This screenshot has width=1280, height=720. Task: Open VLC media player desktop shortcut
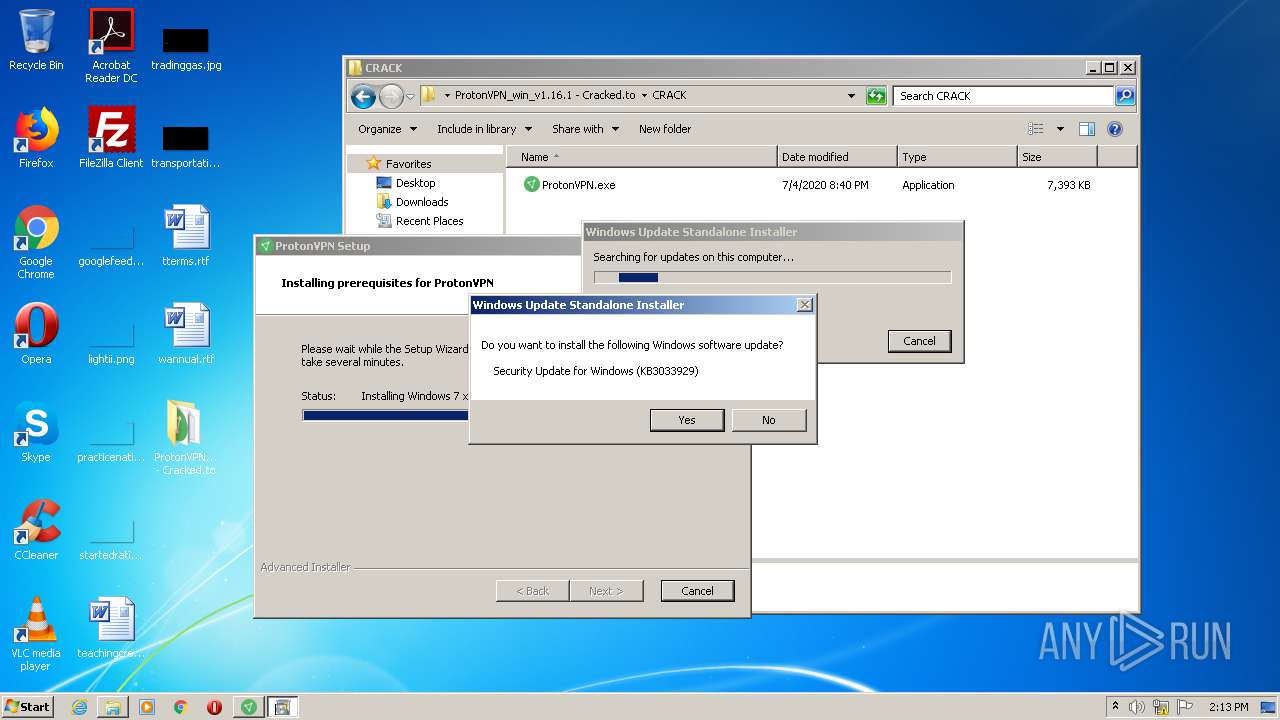point(36,634)
